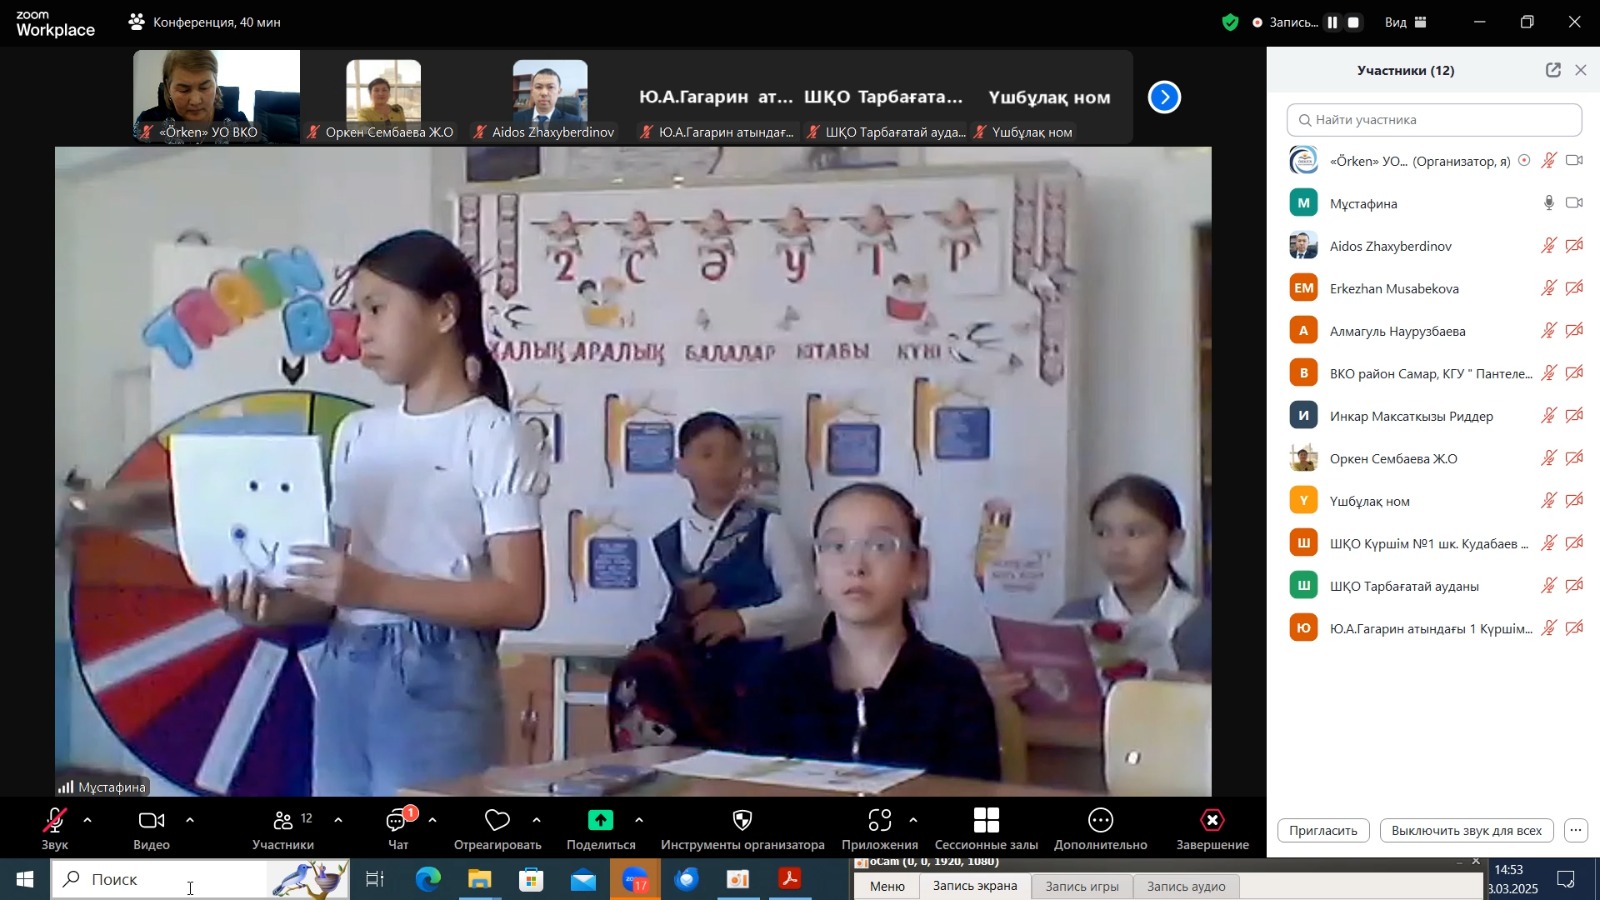
Task: Open the Apps icon in toolbar
Action: click(879, 820)
